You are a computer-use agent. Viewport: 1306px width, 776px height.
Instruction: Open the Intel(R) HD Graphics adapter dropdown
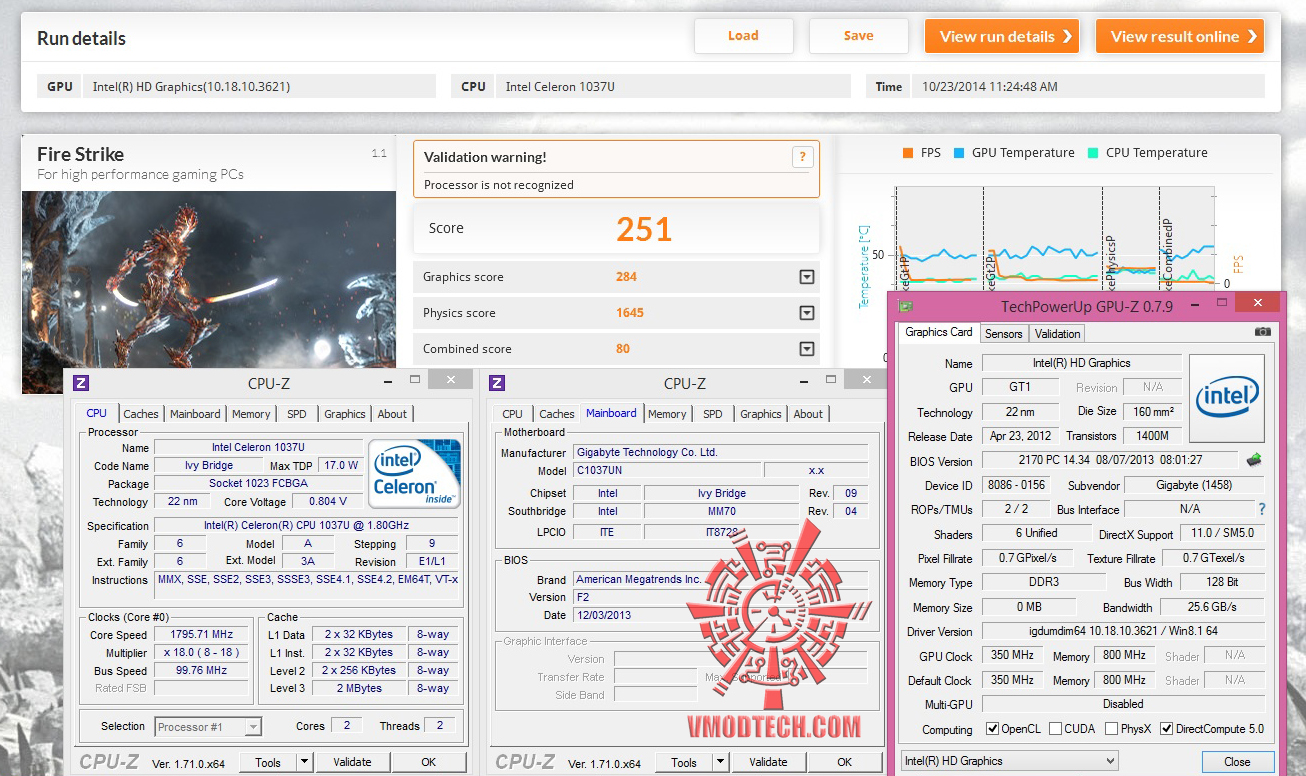(x=1009, y=761)
